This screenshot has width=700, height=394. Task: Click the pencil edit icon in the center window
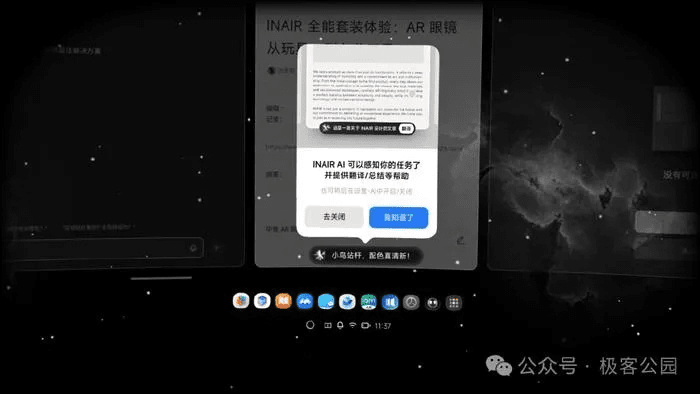[x=461, y=241]
